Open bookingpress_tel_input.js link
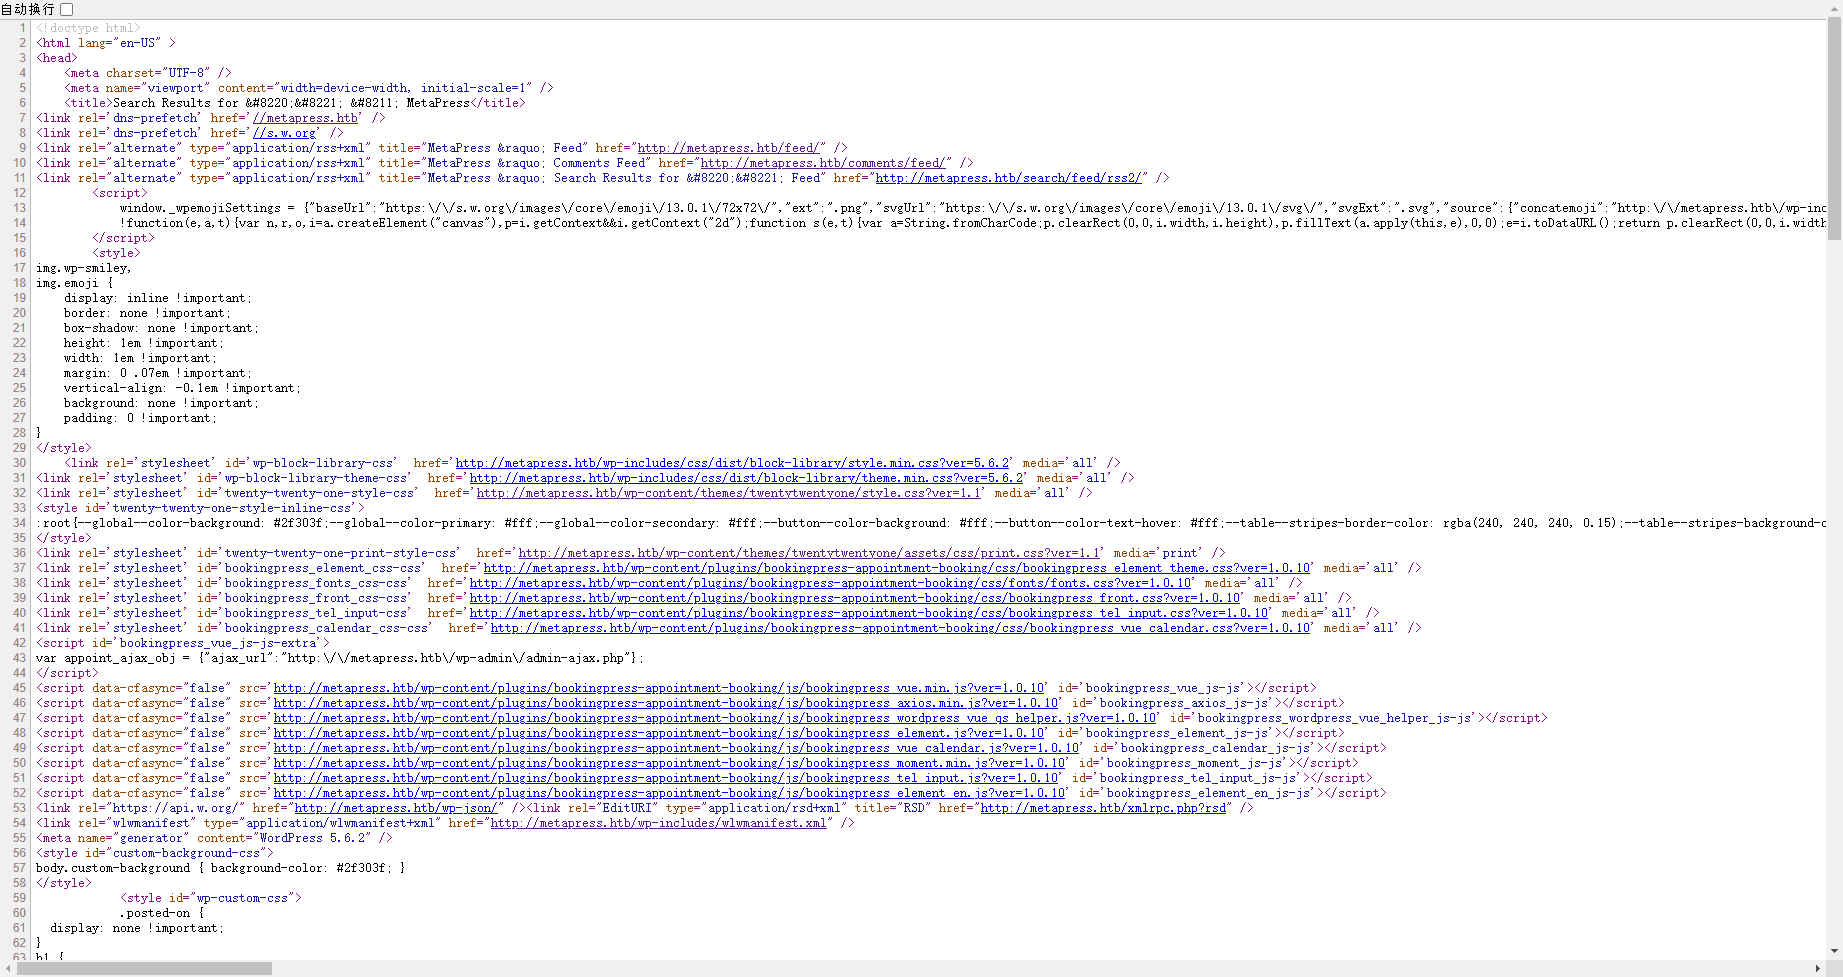 [666, 778]
